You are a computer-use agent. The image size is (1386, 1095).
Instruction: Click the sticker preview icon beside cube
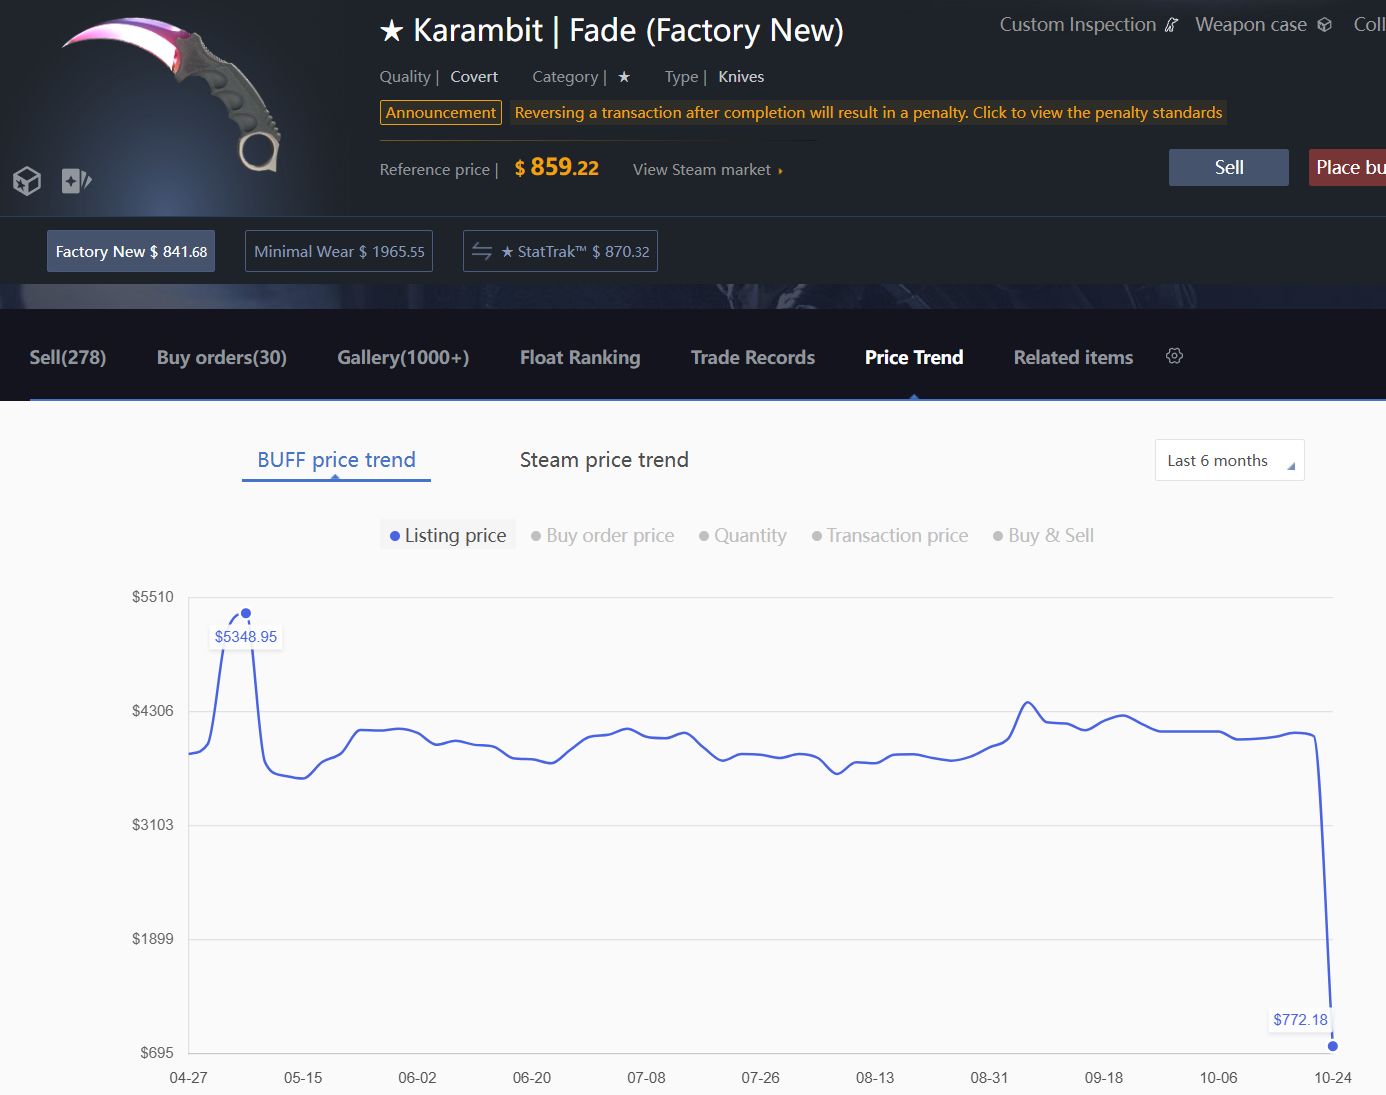76,181
